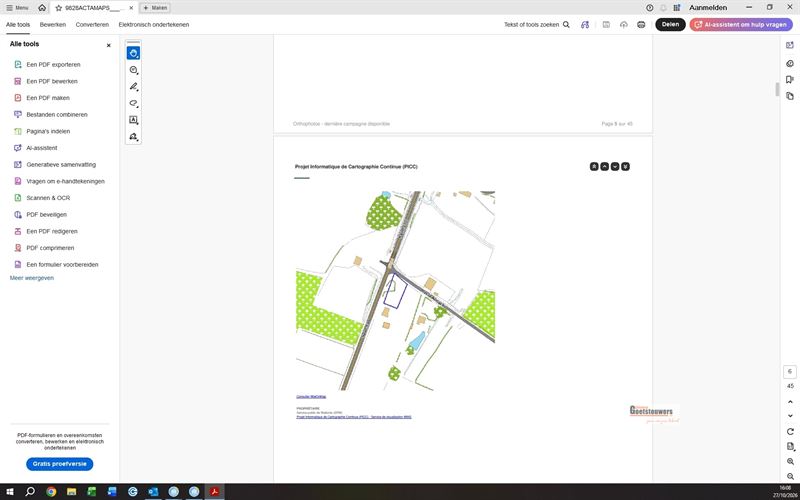This screenshot has width=800, height=500.
Task: Open the hamburger Menu button
Action: click(17, 8)
